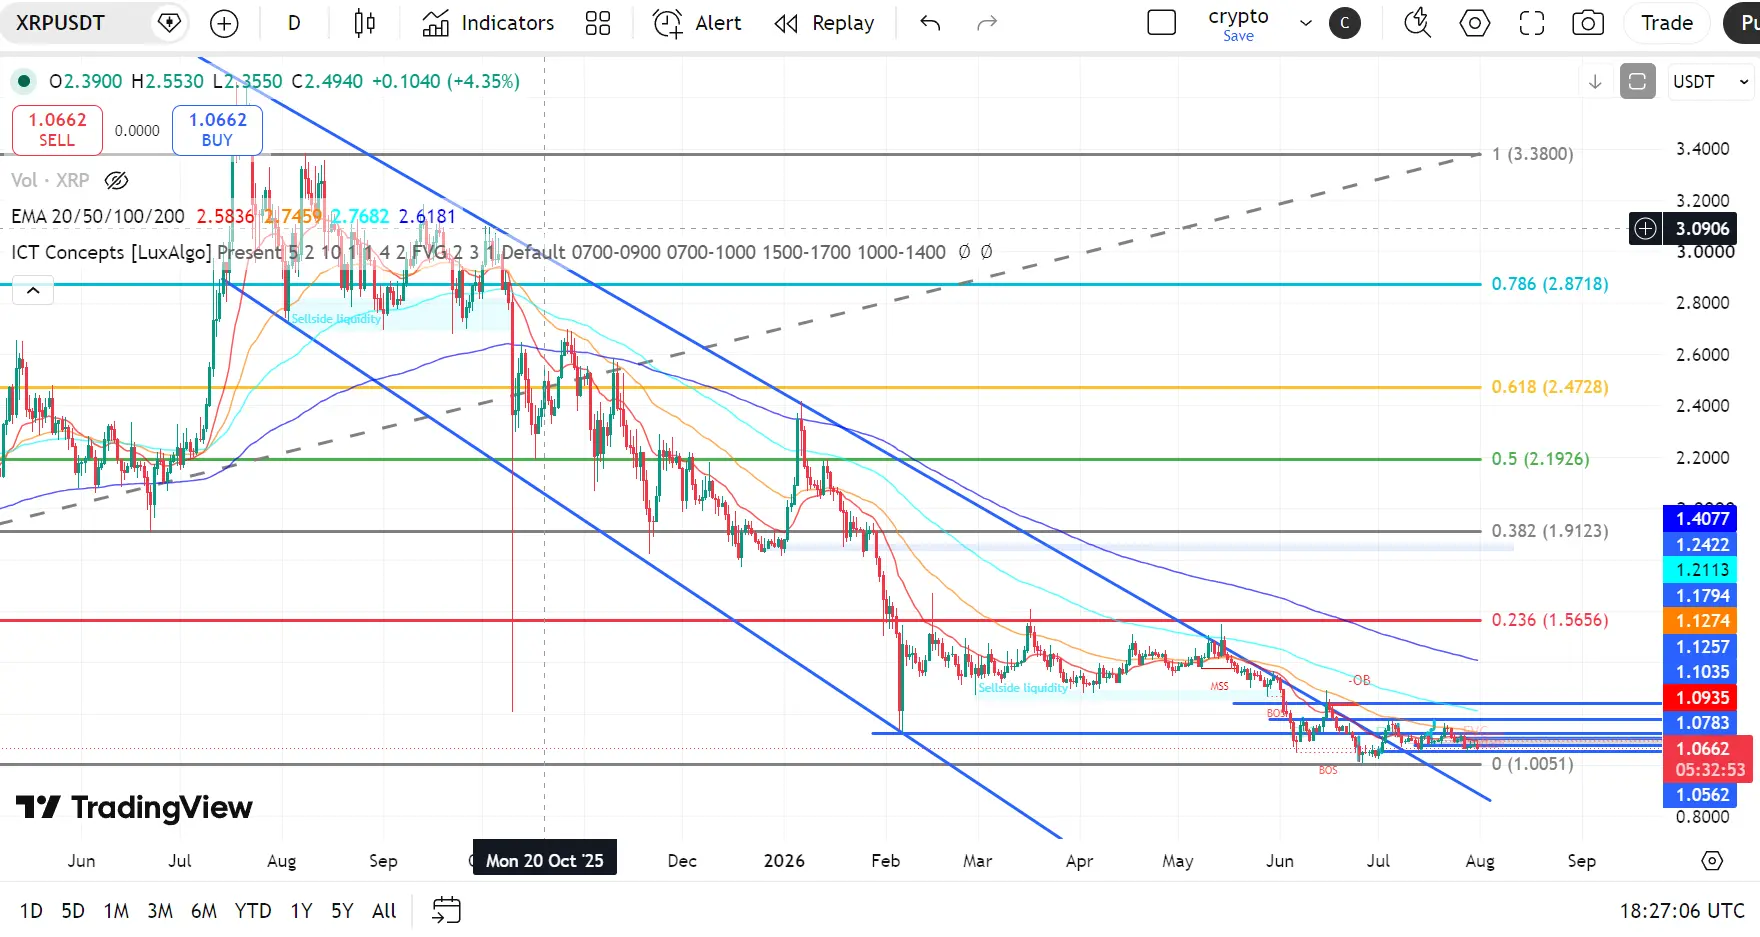
Task: Select the All time range
Action: coord(384,911)
